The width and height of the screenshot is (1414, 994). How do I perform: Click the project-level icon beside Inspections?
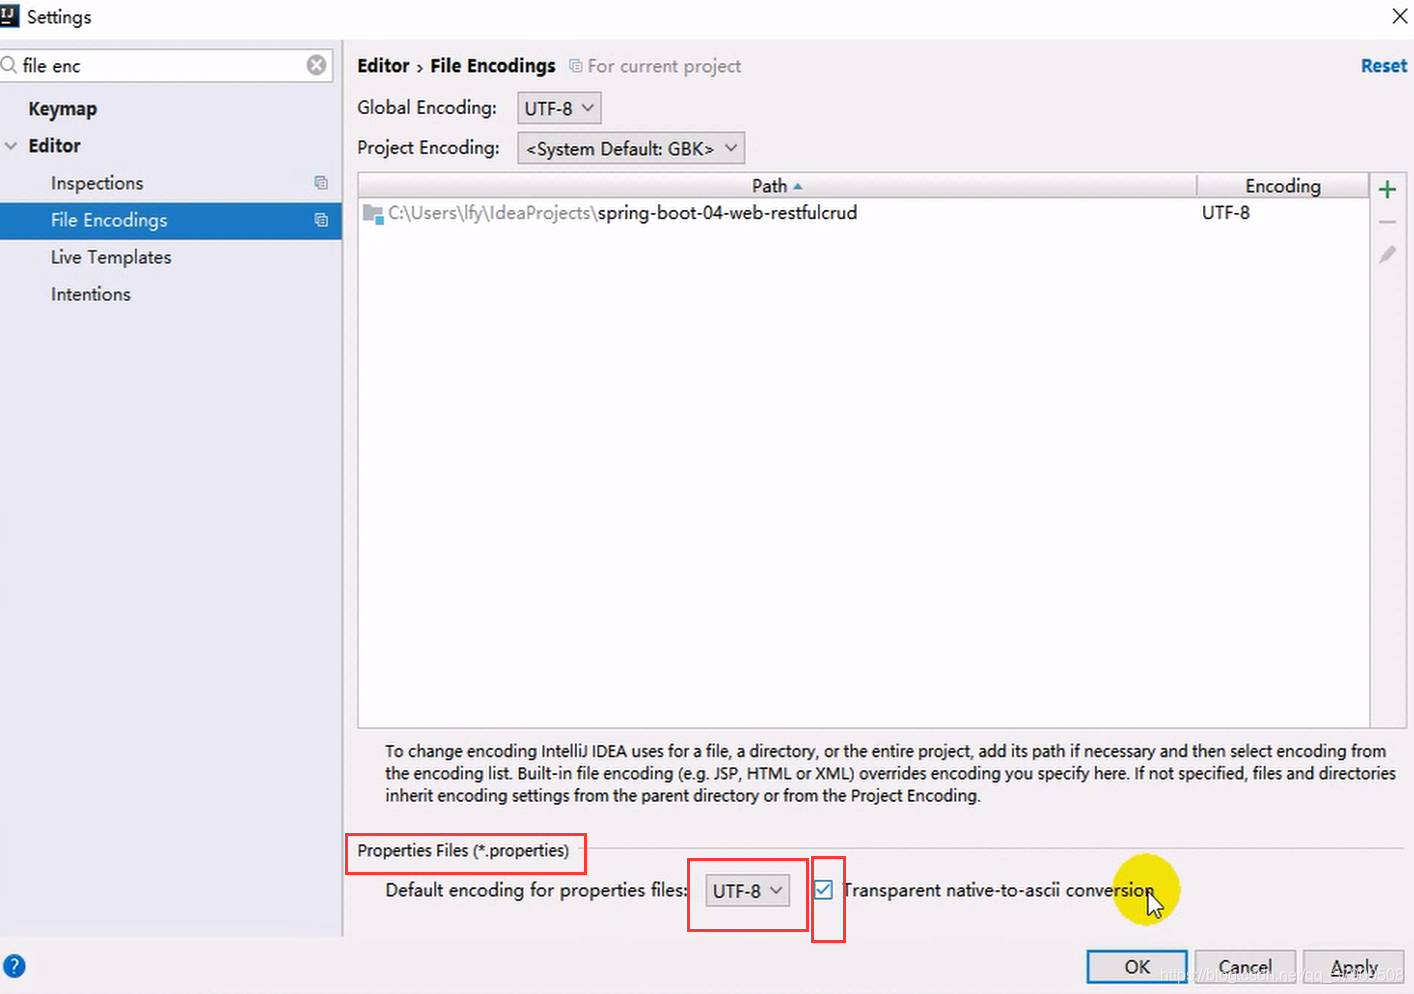321,183
